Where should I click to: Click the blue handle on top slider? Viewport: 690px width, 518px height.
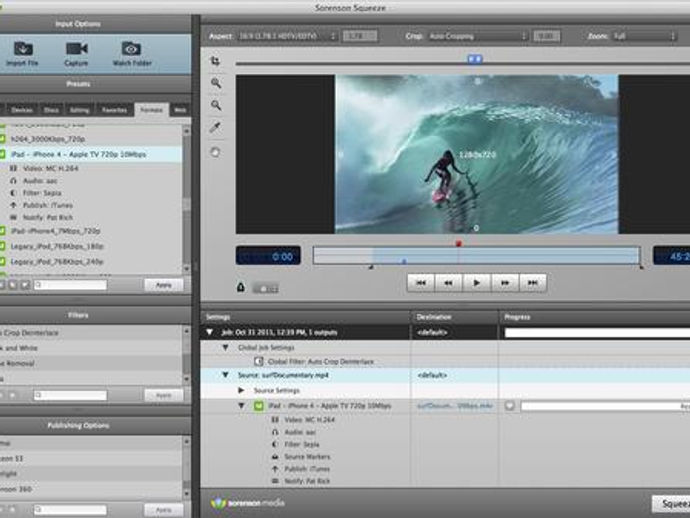pyautogui.click(x=475, y=59)
